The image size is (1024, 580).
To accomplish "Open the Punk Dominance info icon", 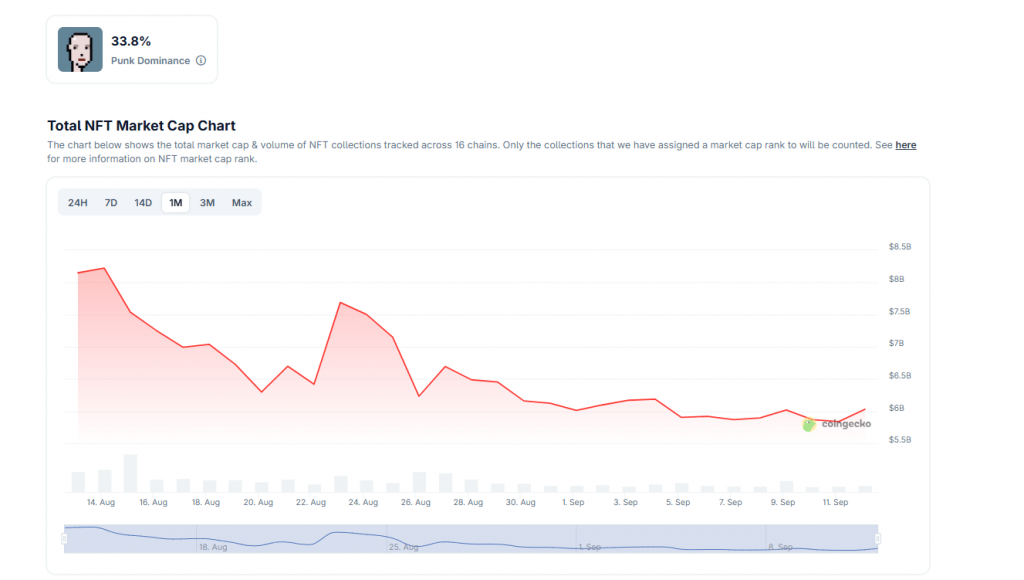I will (200, 60).
